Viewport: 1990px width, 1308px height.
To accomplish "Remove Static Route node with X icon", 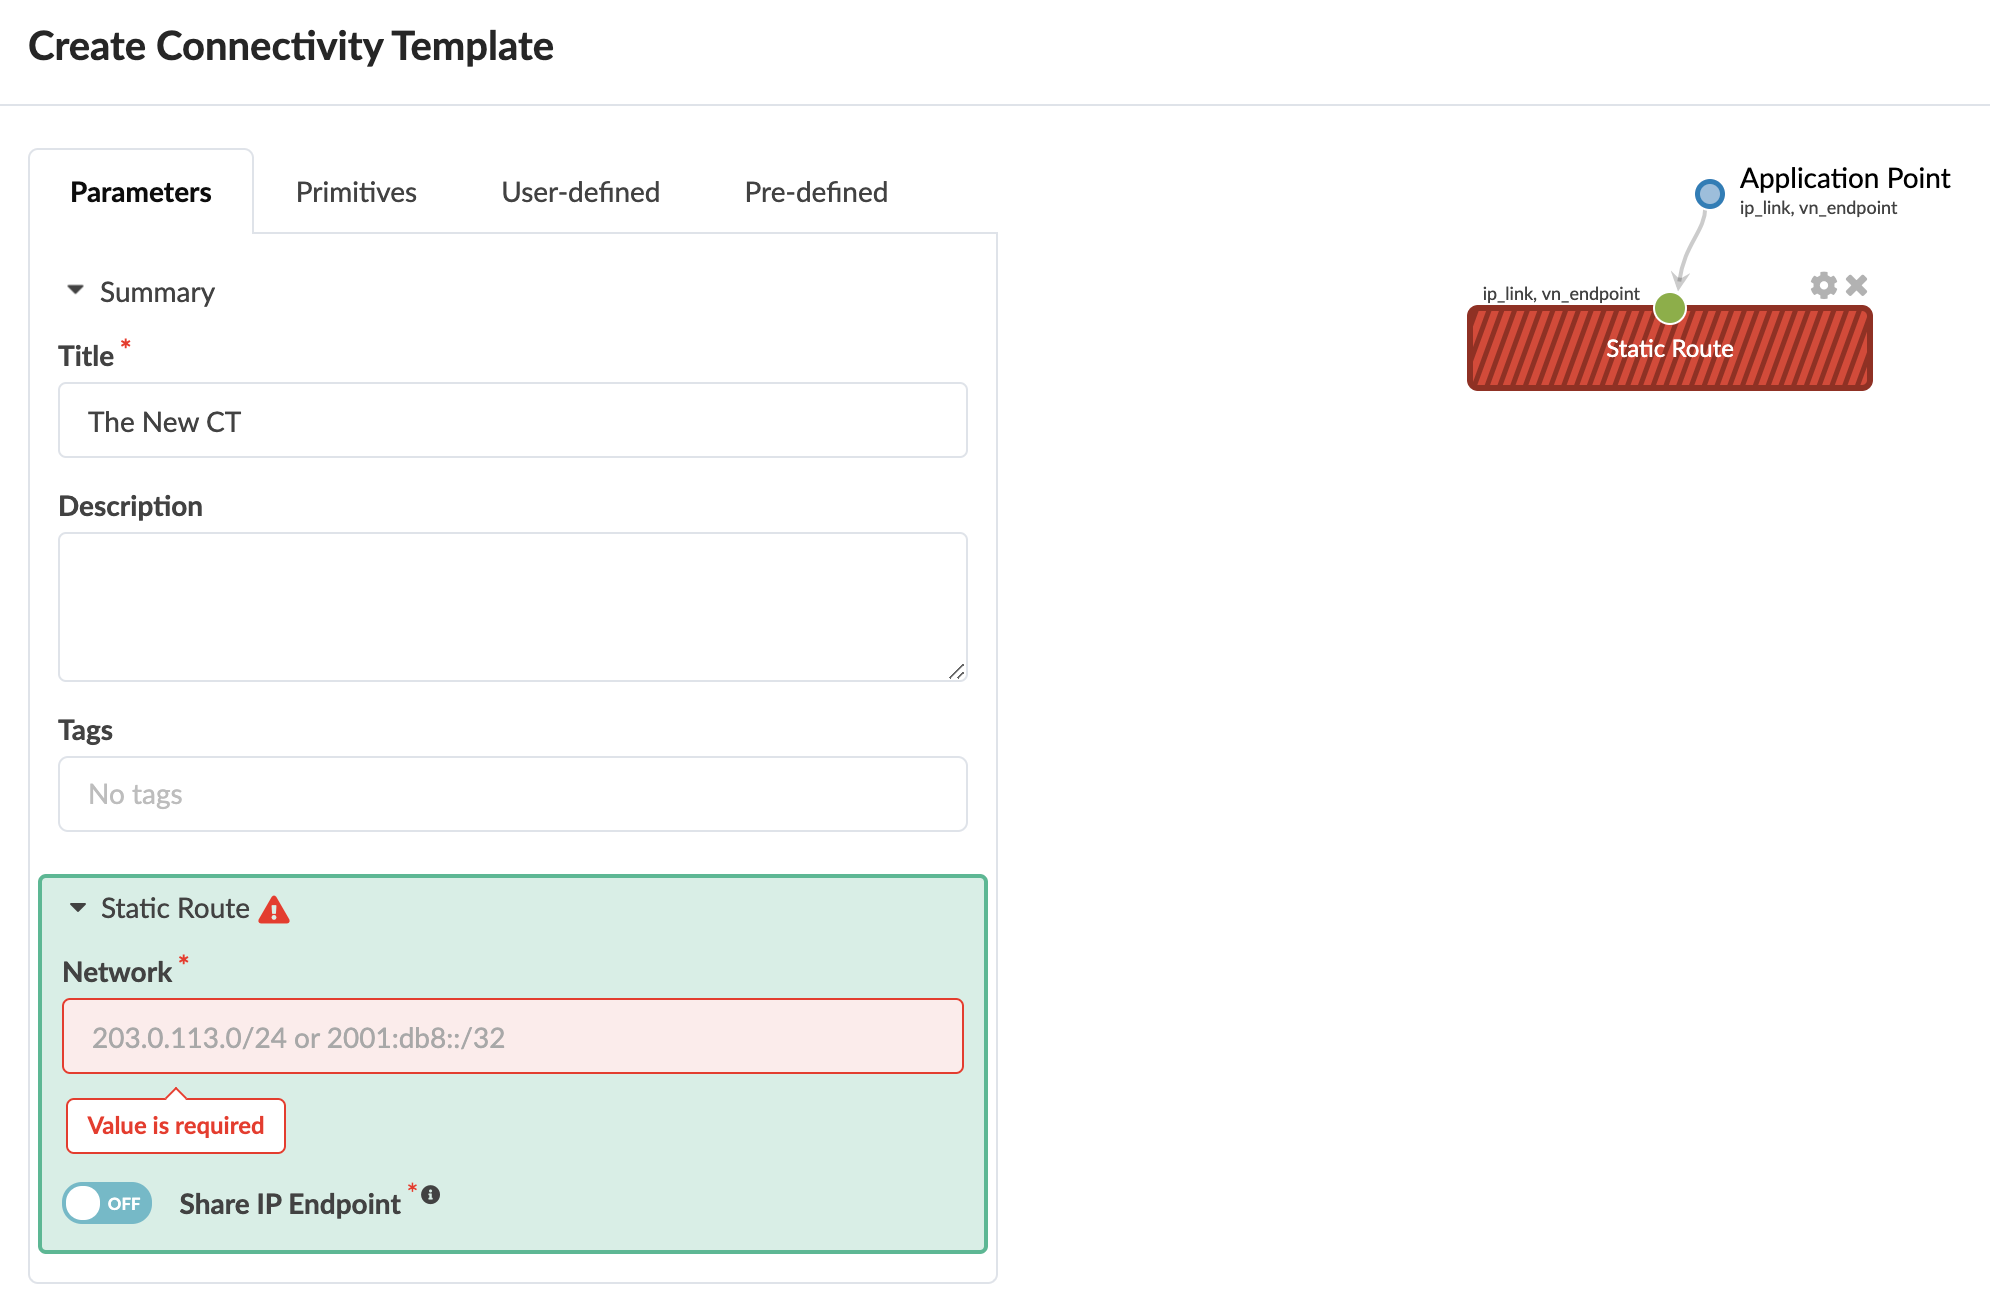I will tap(1857, 286).
